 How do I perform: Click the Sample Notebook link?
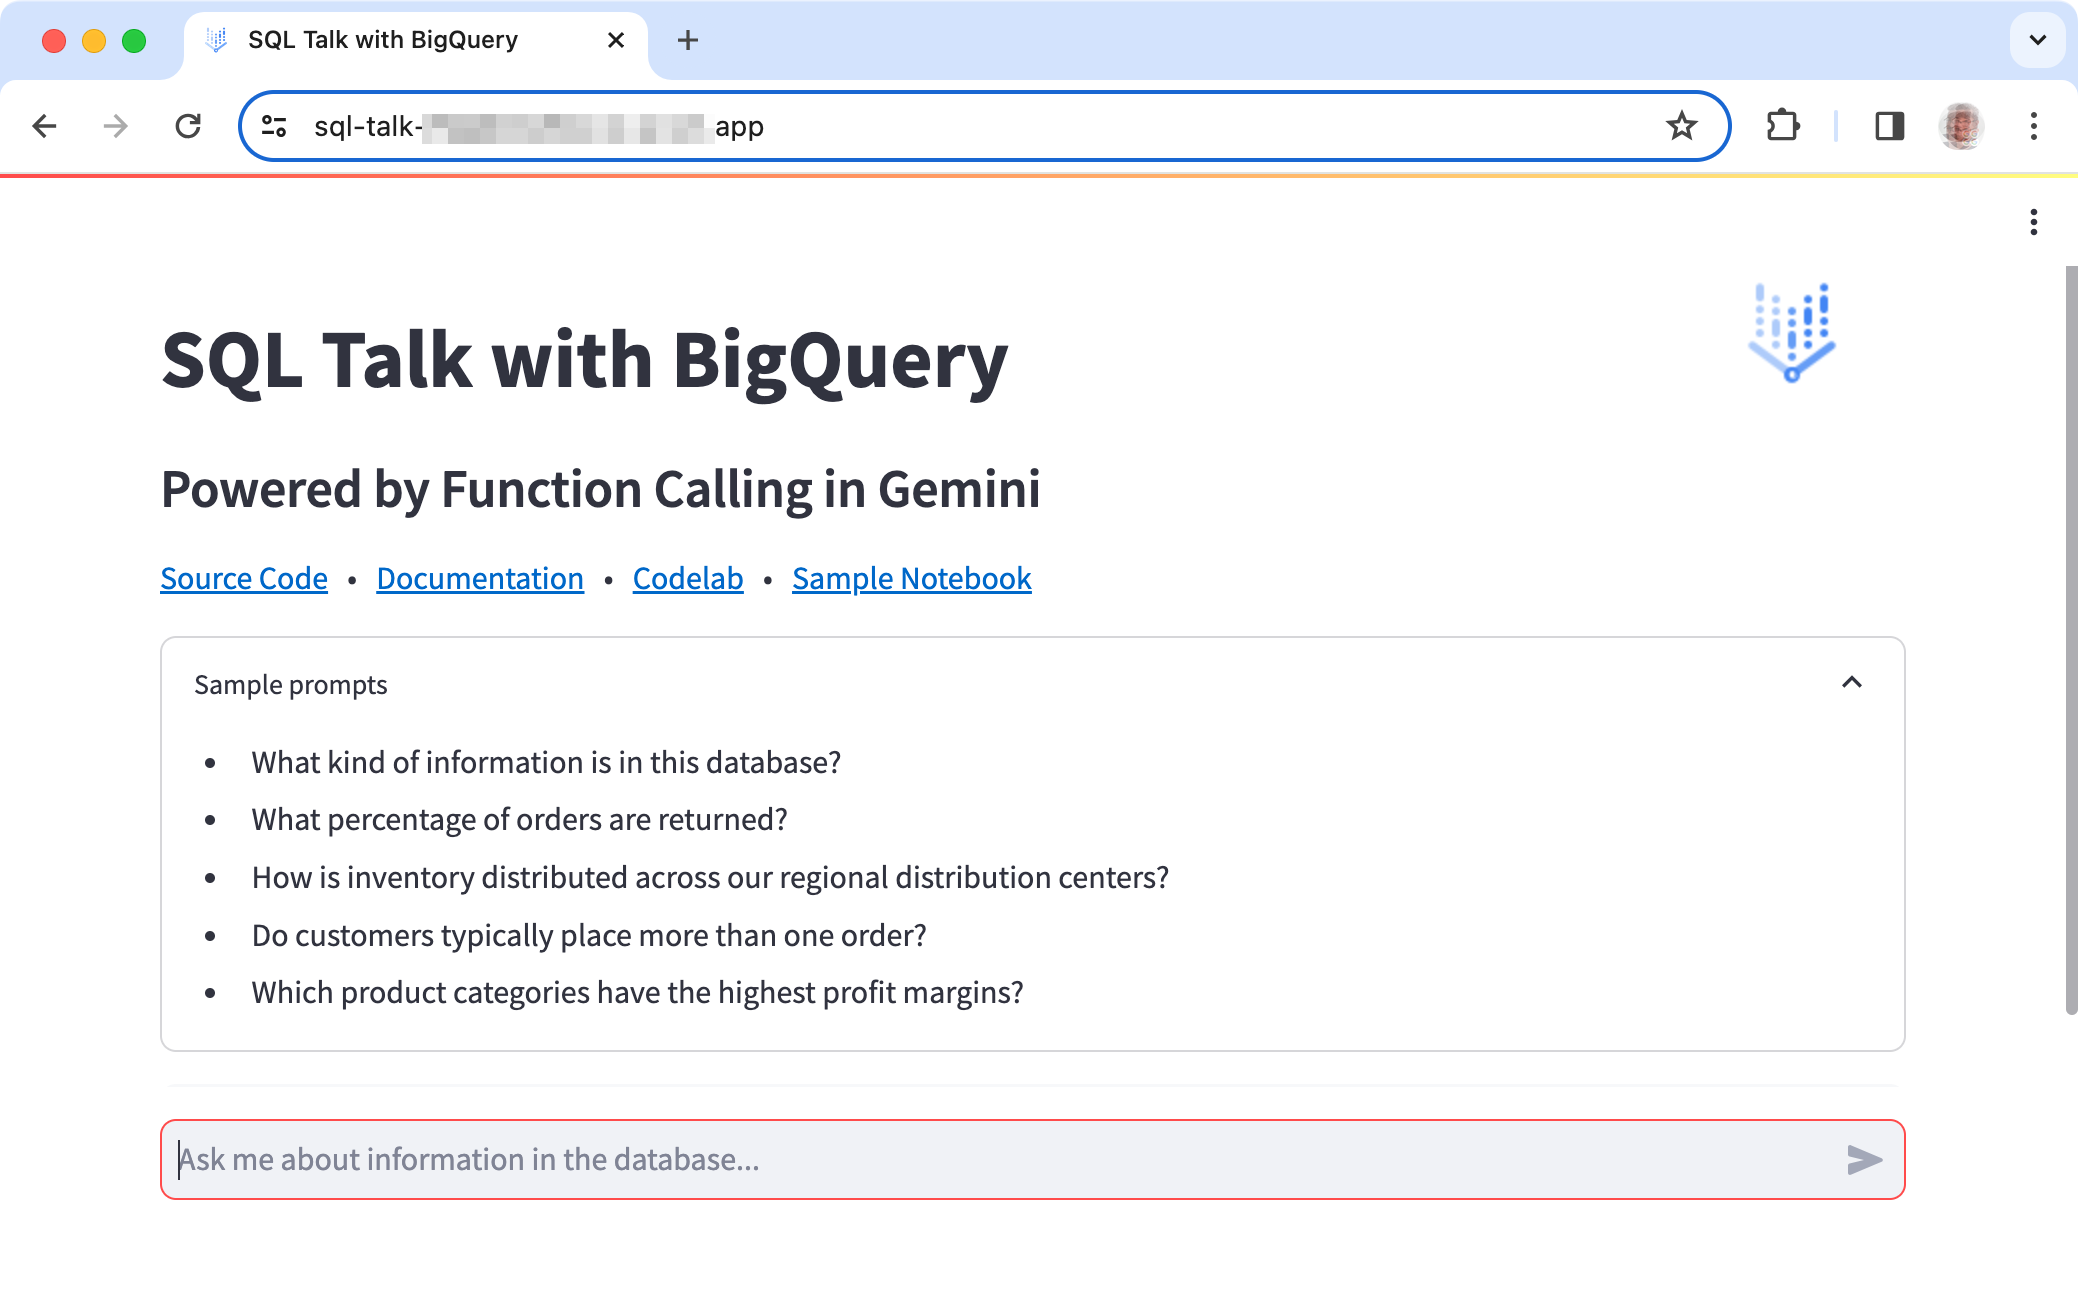point(911,578)
